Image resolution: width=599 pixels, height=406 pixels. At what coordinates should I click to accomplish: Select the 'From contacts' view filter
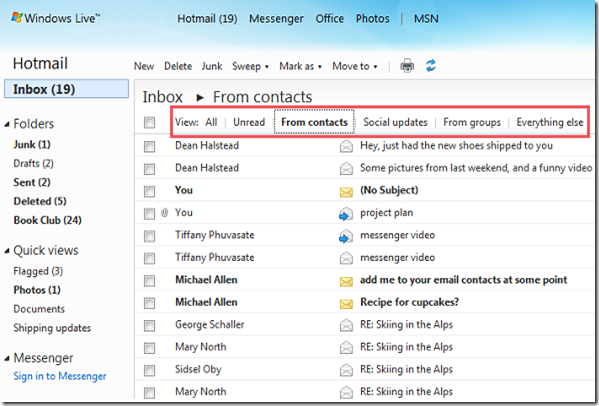pos(314,122)
